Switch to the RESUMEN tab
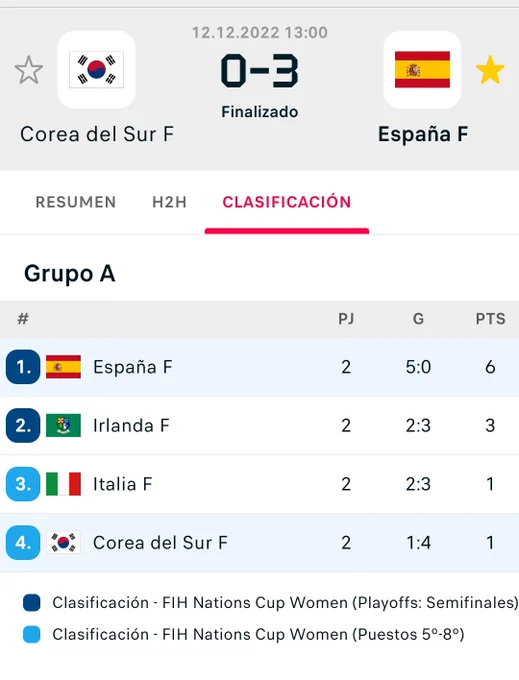The height and width of the screenshot is (680, 519). (76, 202)
